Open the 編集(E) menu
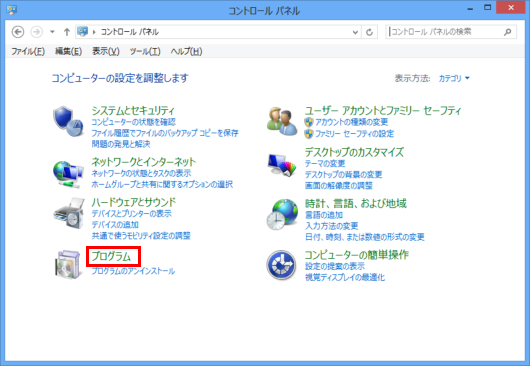This screenshot has height=366, width=530. [x=68, y=51]
